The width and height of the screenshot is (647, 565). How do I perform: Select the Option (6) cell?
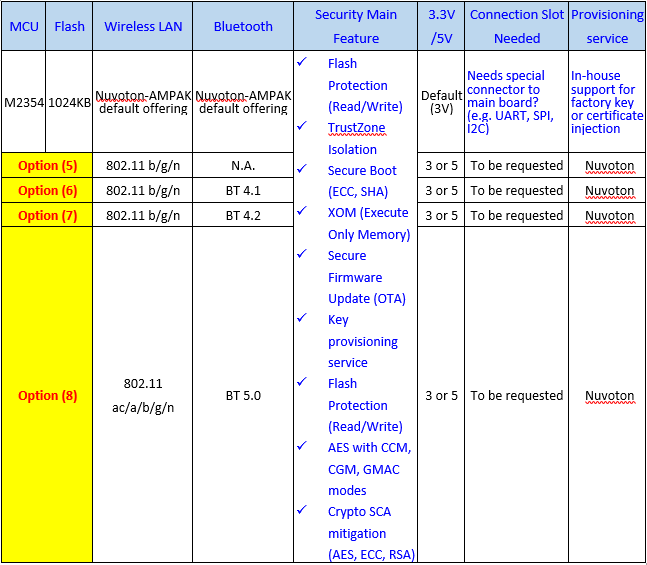[47, 190]
